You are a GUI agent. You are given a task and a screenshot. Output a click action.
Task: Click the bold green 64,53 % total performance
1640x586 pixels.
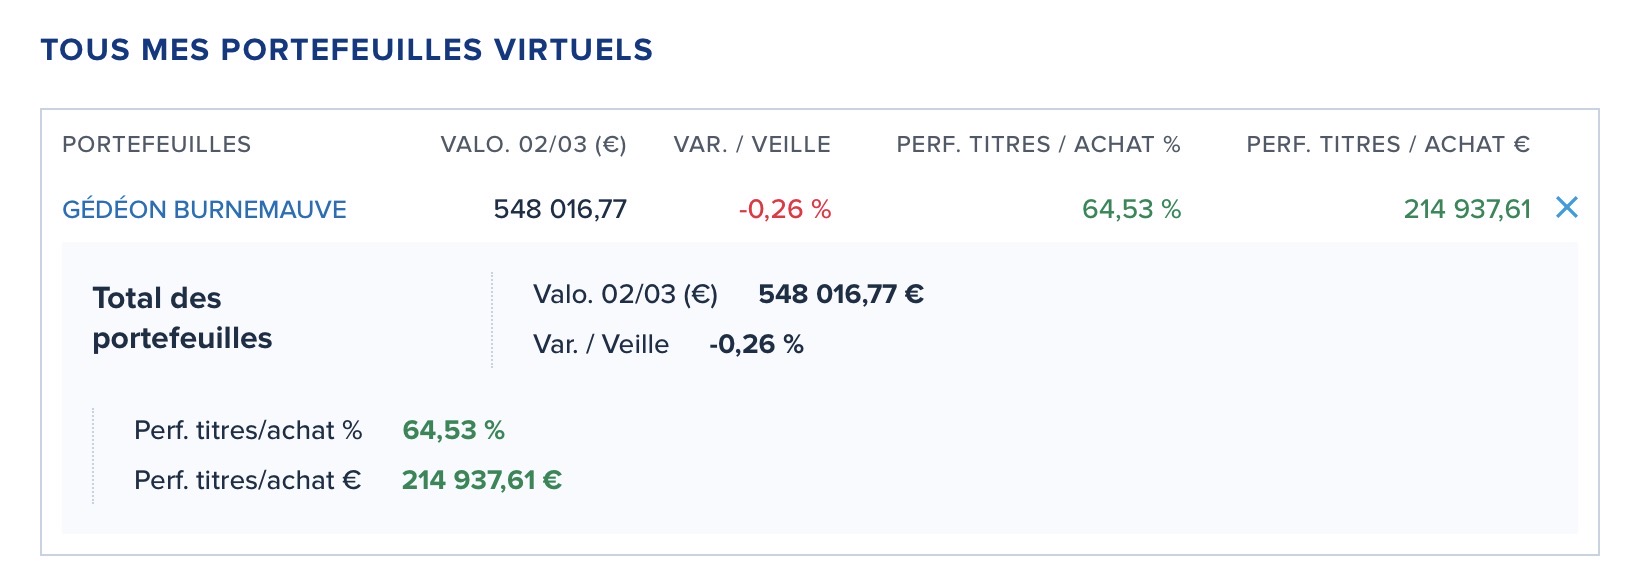click(x=453, y=431)
